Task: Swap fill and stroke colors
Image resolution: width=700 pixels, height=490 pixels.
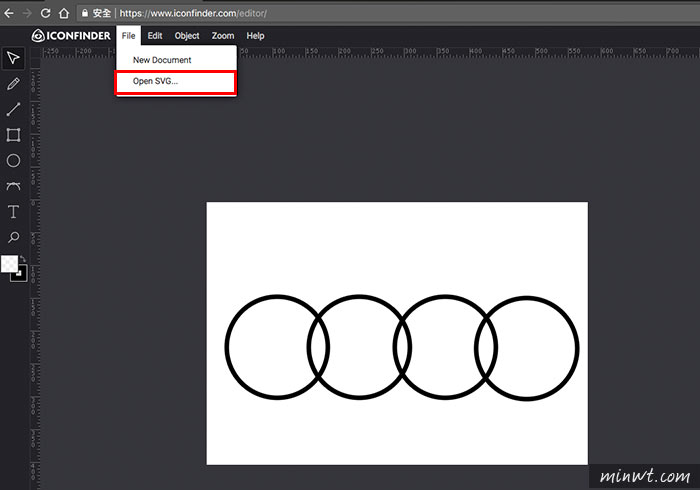Action: pyautogui.click(x=23, y=258)
